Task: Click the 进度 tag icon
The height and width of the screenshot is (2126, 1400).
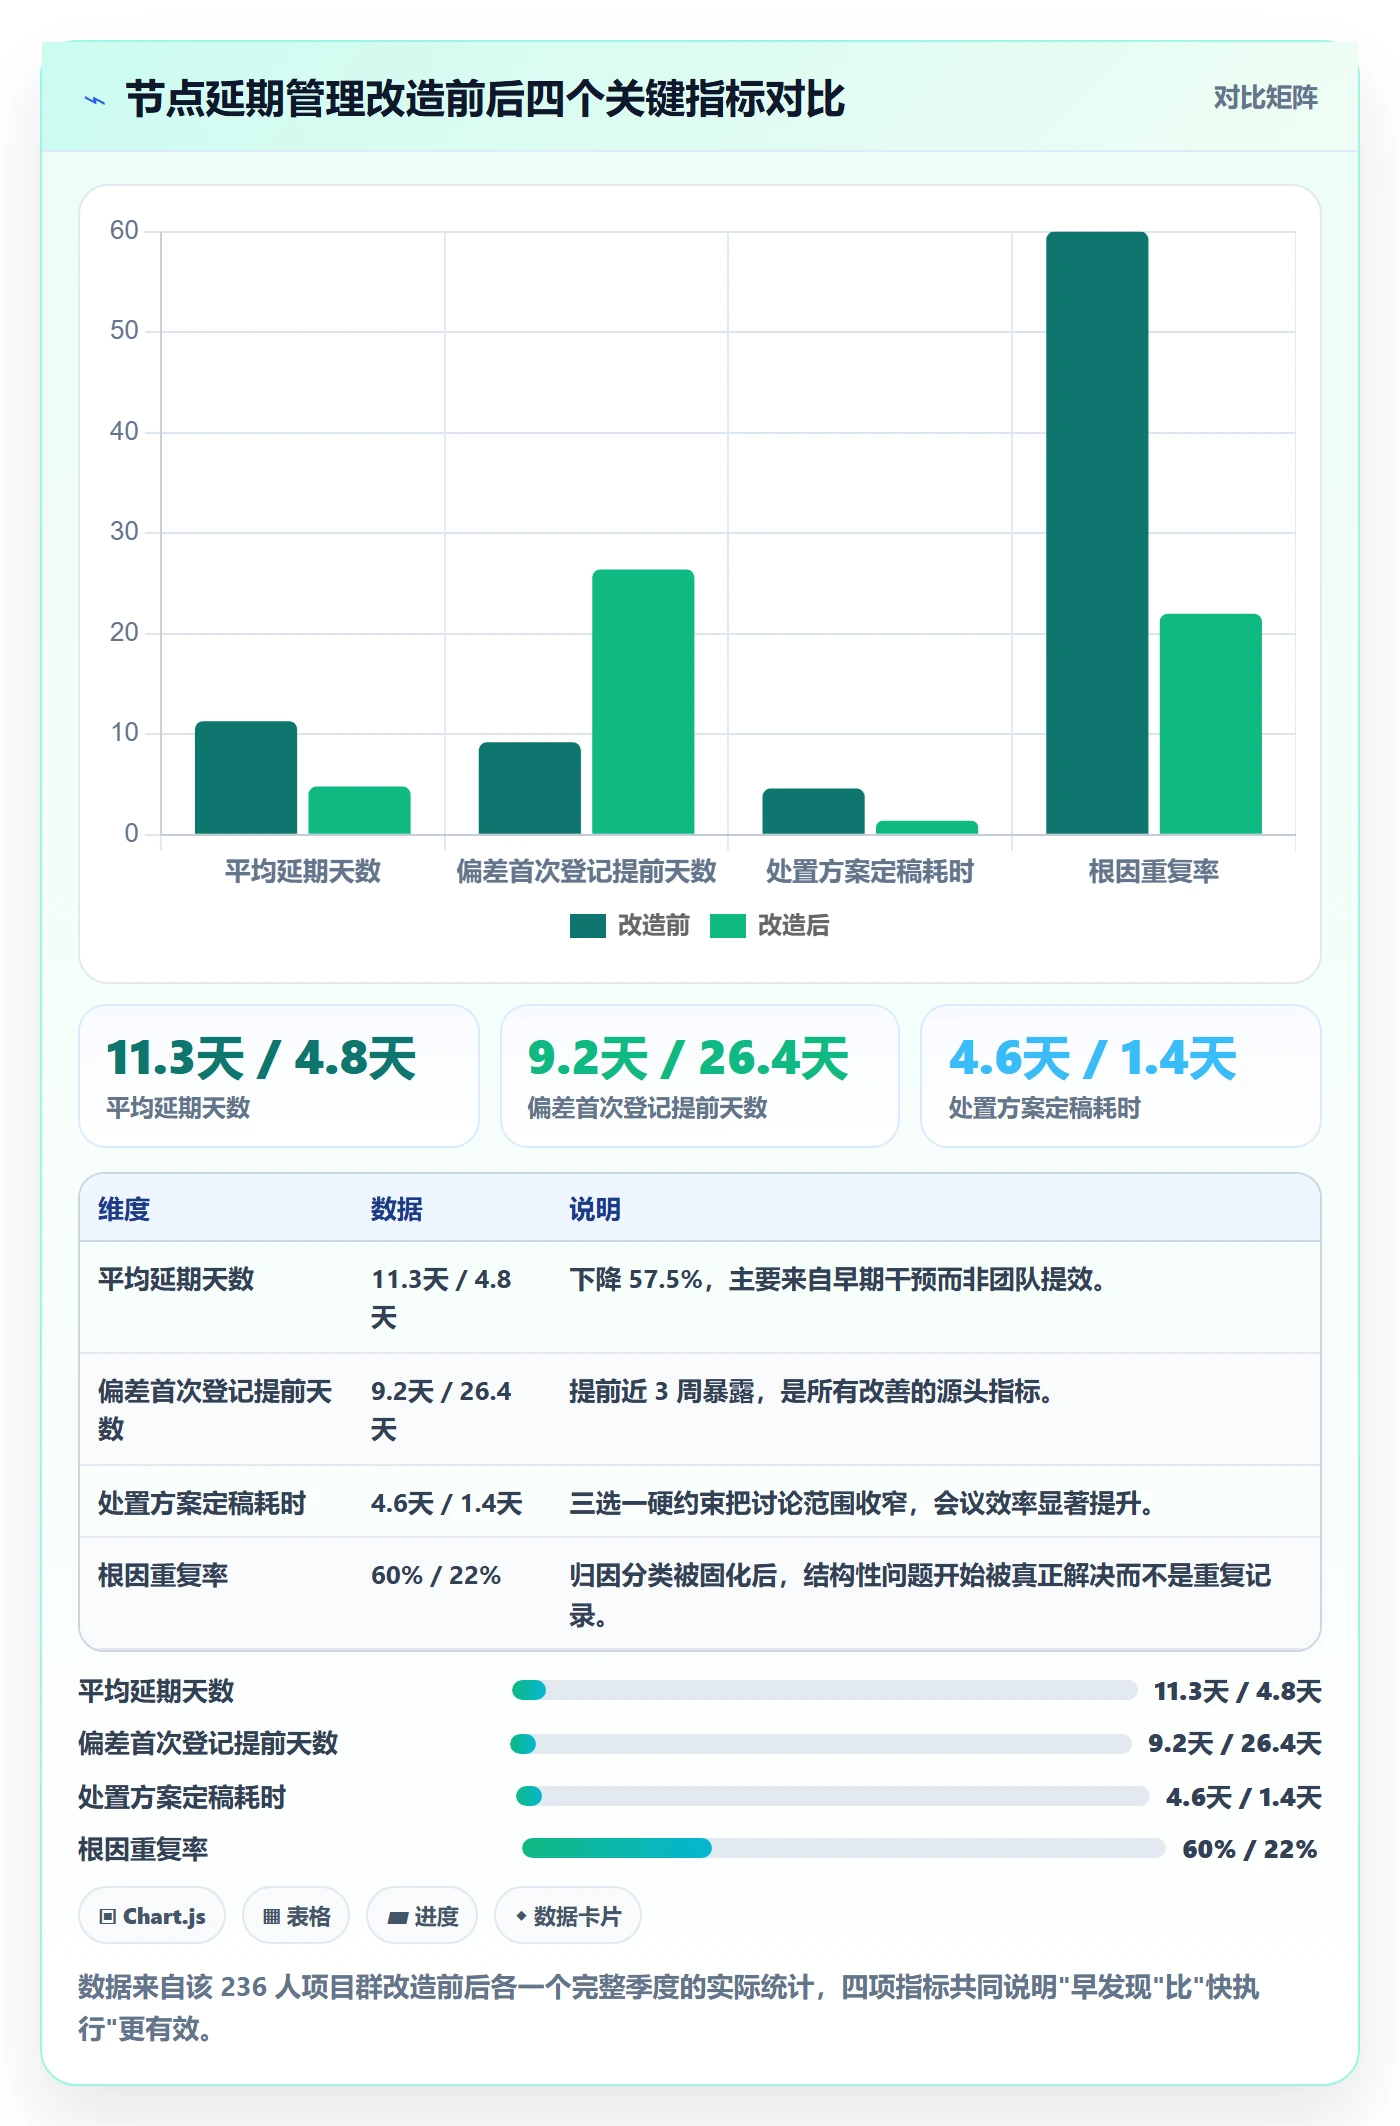Action: 398,1917
